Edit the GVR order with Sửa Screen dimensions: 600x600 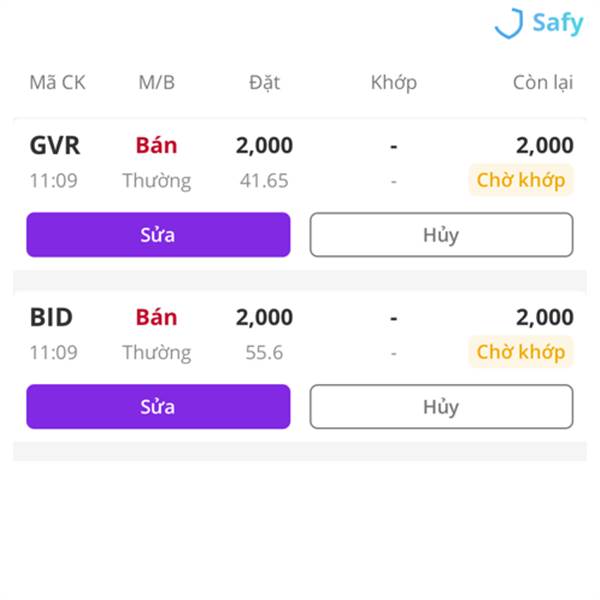[158, 235]
